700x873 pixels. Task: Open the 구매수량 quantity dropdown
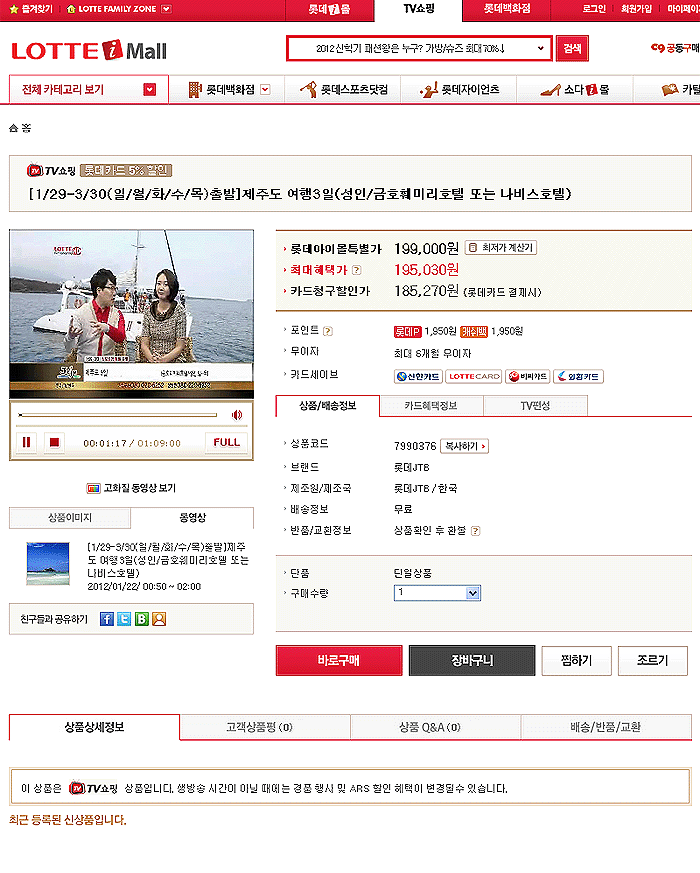click(x=437, y=593)
